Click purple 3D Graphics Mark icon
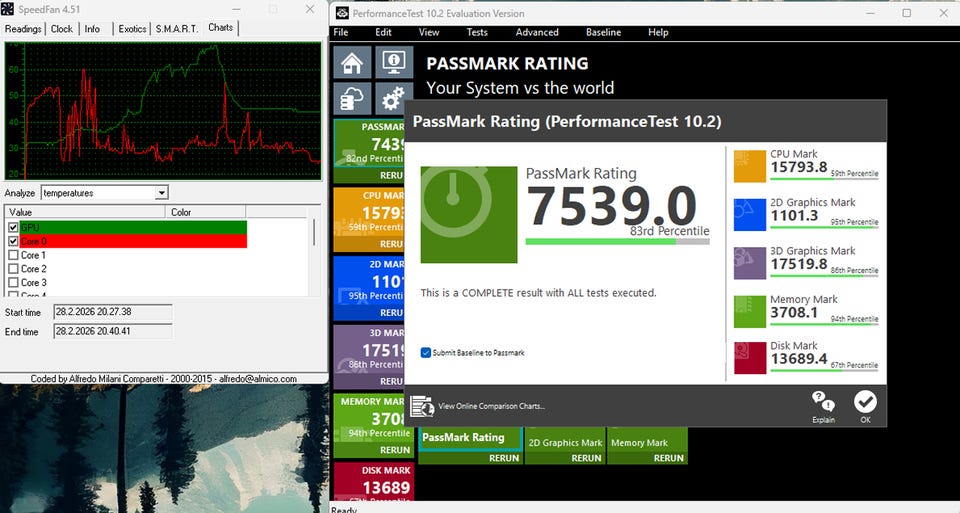The height and width of the screenshot is (513, 960). (749, 263)
